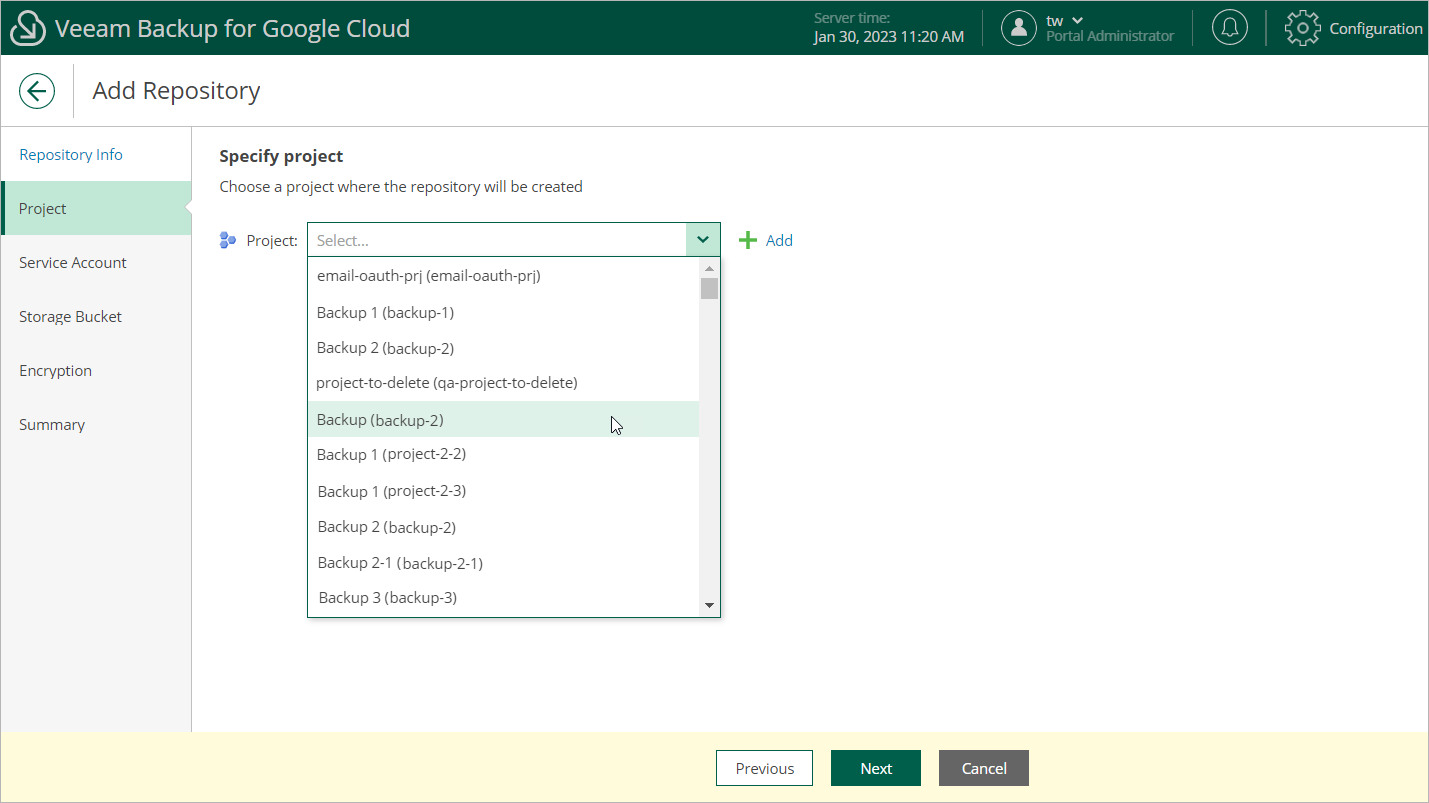The height and width of the screenshot is (803, 1429).
Task: Click the Add Repository page title
Action: pyautogui.click(x=176, y=91)
